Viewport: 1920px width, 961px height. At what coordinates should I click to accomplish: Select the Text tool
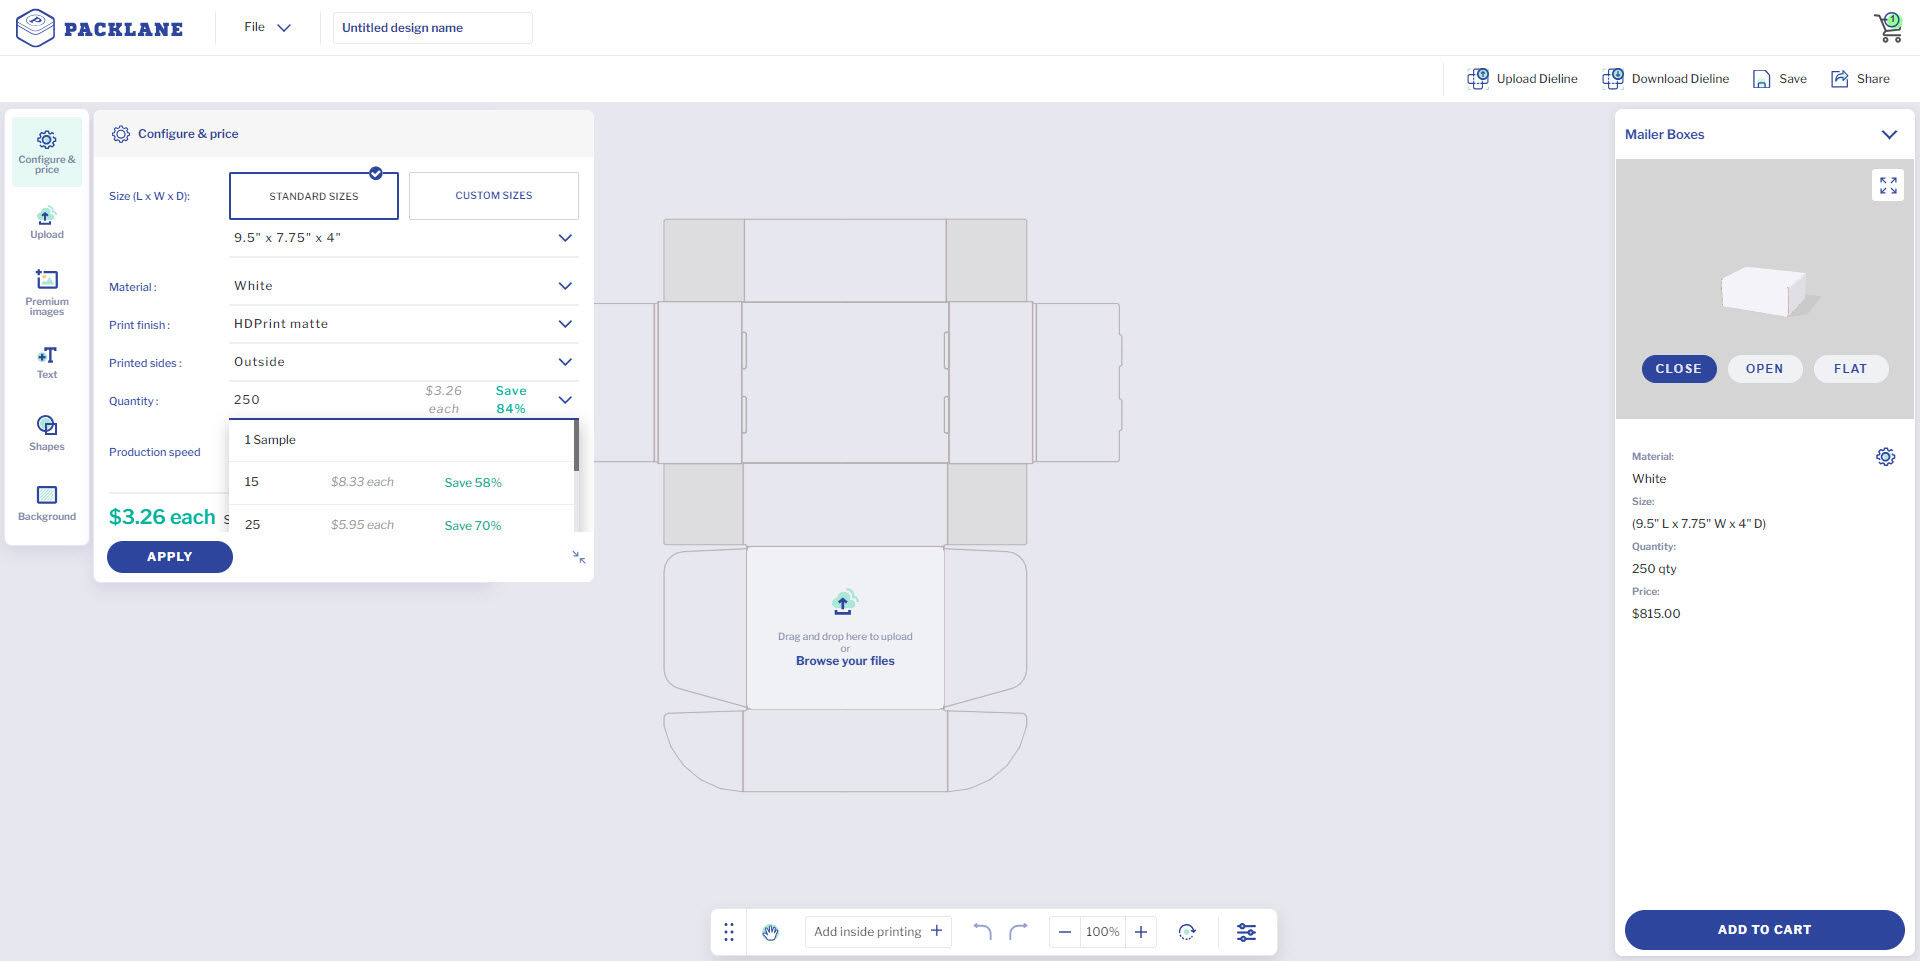(x=46, y=362)
